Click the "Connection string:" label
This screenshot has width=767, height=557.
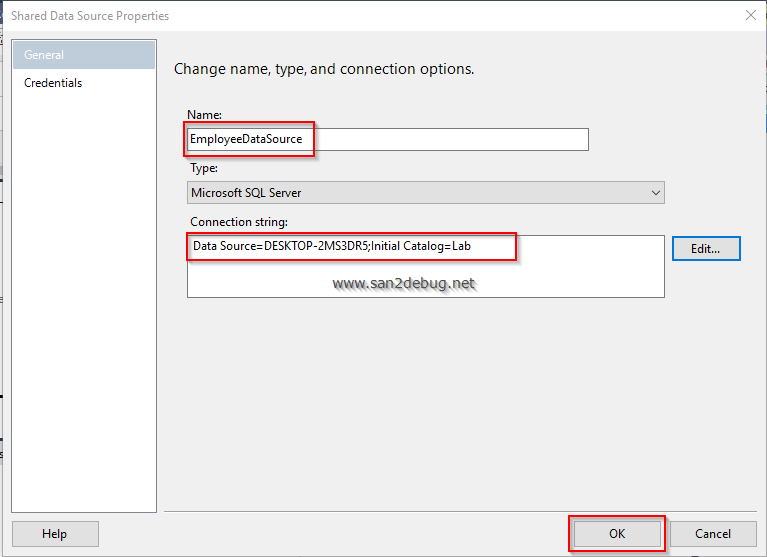pyautogui.click(x=239, y=221)
